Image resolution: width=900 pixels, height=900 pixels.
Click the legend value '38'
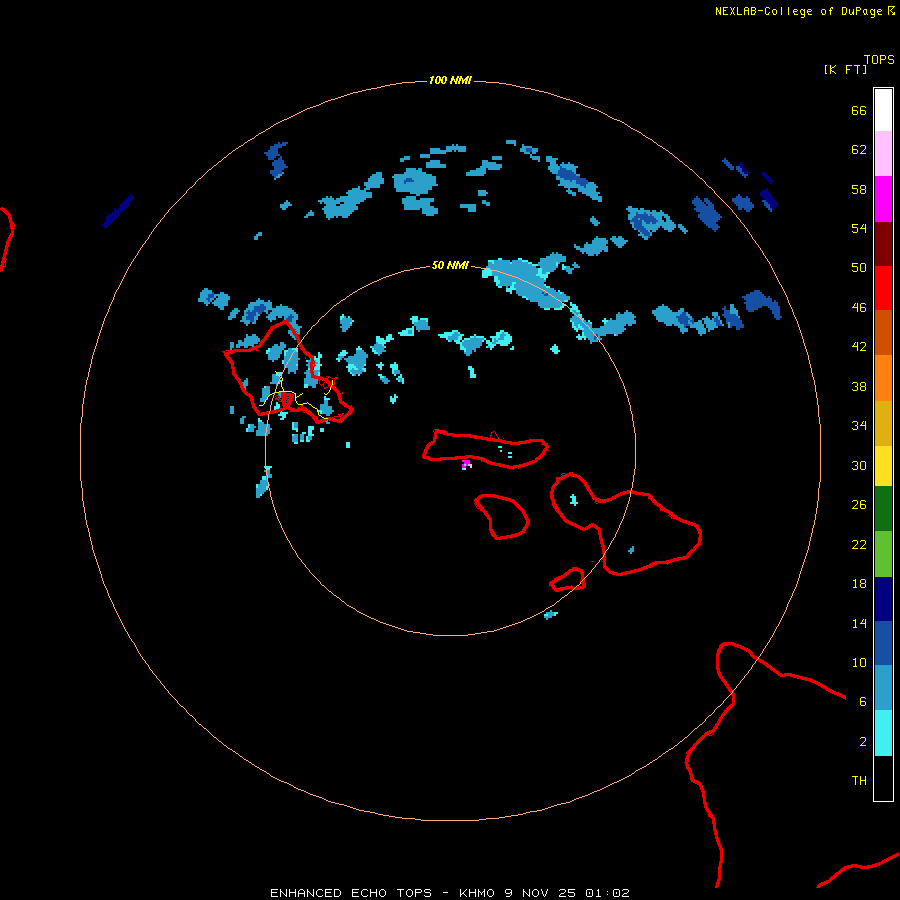tap(859, 386)
